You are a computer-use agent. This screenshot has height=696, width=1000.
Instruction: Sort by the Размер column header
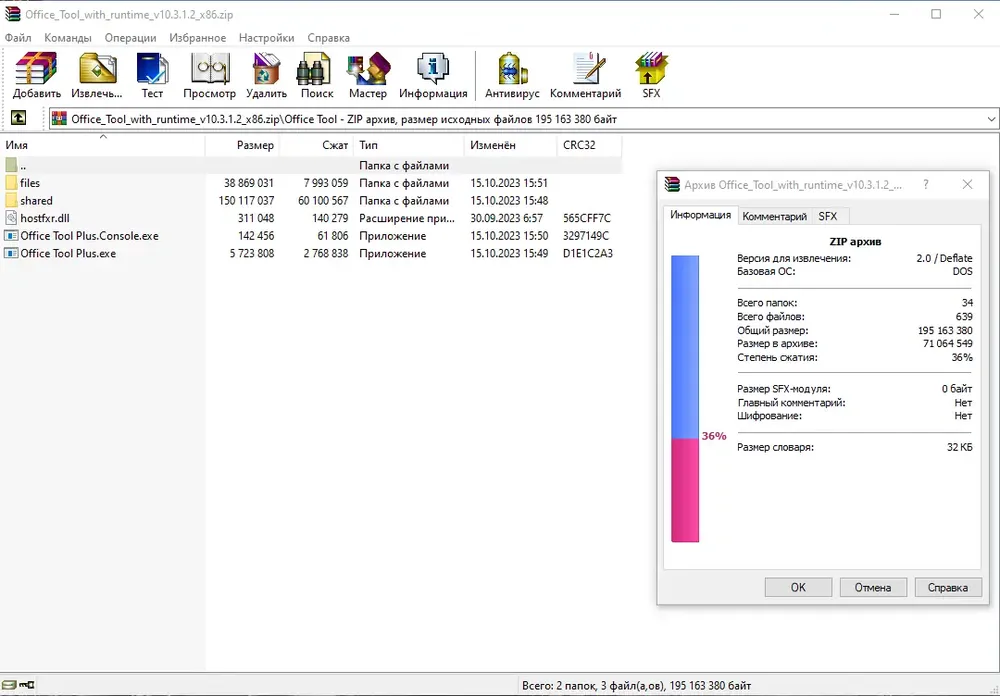(242, 145)
